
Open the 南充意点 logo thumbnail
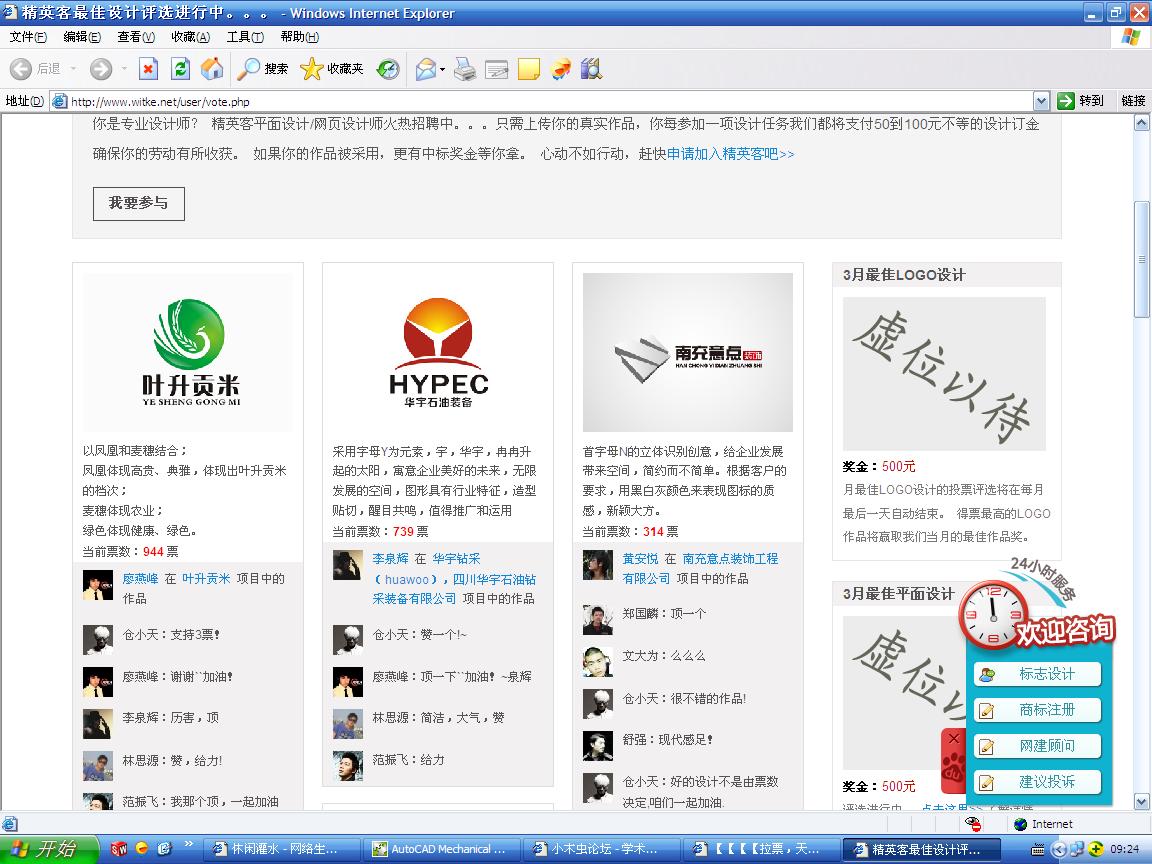tap(688, 352)
